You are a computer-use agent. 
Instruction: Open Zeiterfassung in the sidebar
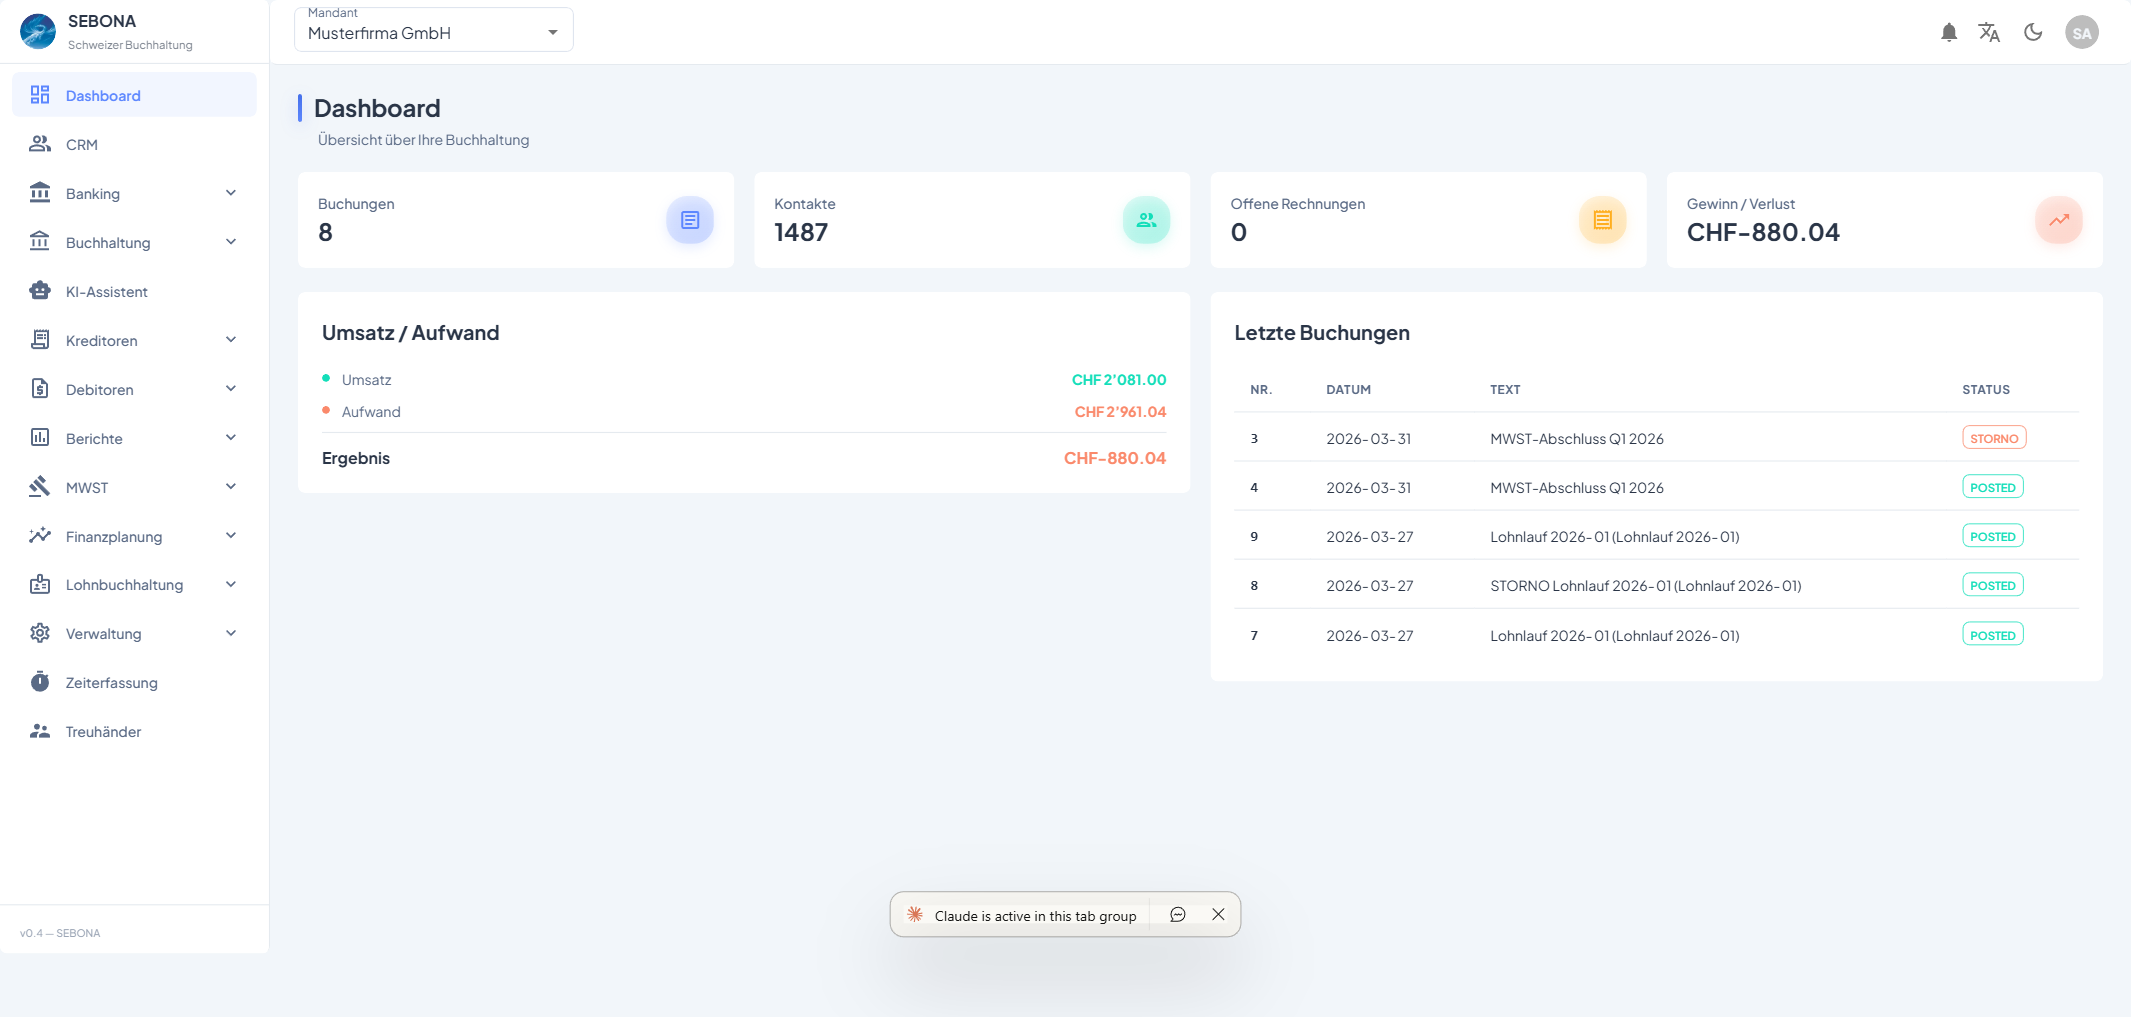[x=111, y=683]
